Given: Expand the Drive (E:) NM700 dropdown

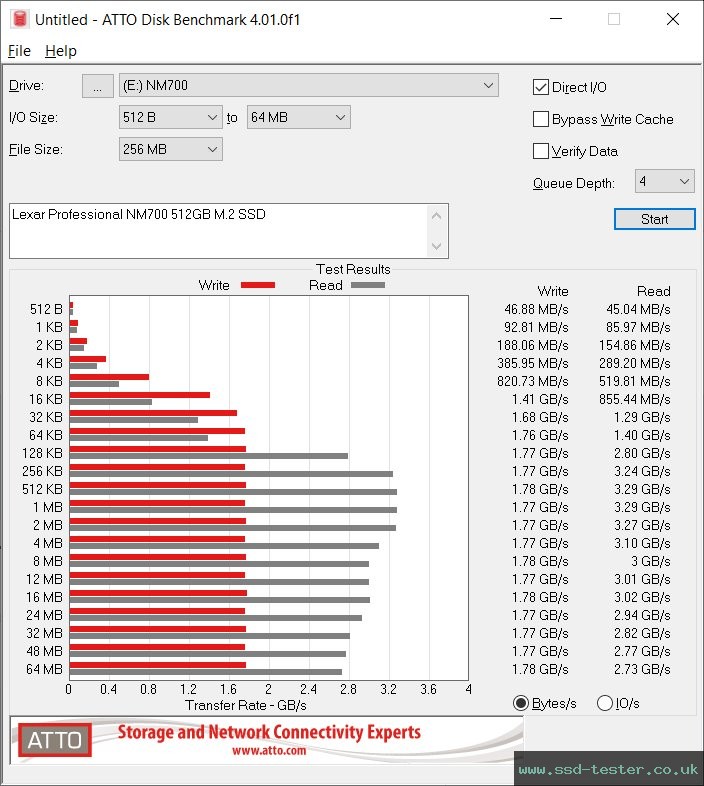Looking at the screenshot, I should [308, 86].
